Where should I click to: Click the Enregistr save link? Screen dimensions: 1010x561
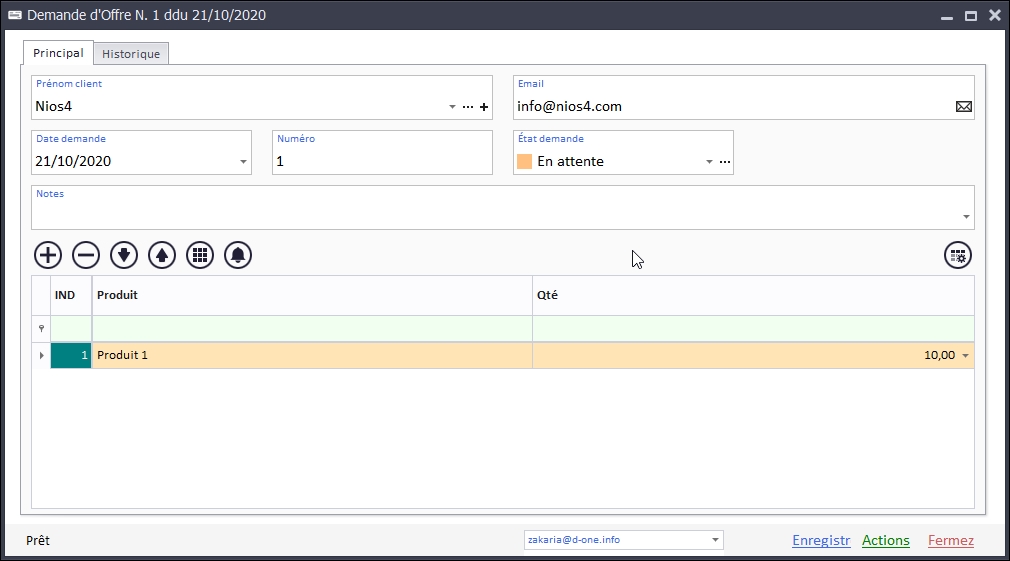coord(820,540)
